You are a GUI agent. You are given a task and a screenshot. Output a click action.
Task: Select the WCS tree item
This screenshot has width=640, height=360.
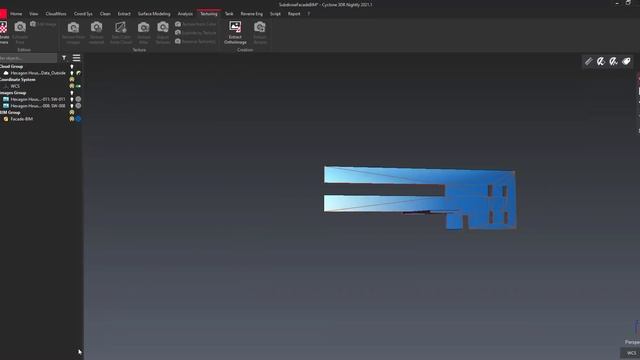pos(15,86)
